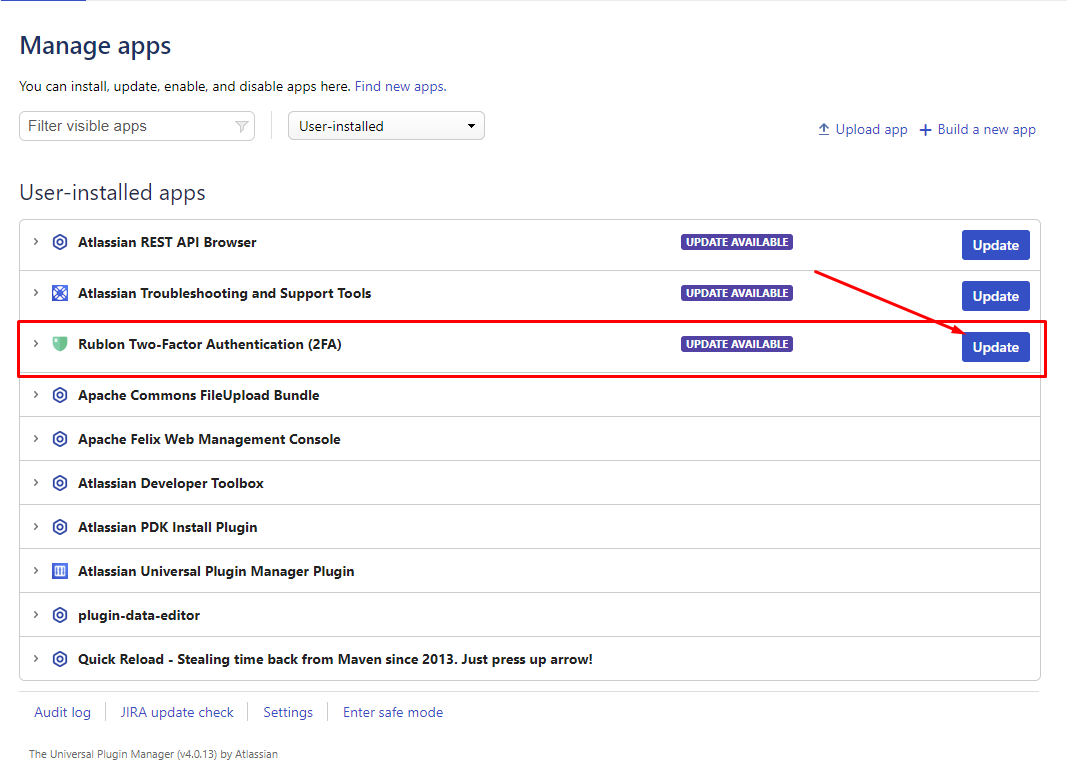Focus the Filter visible apps field
1067x780 pixels.
pos(125,126)
